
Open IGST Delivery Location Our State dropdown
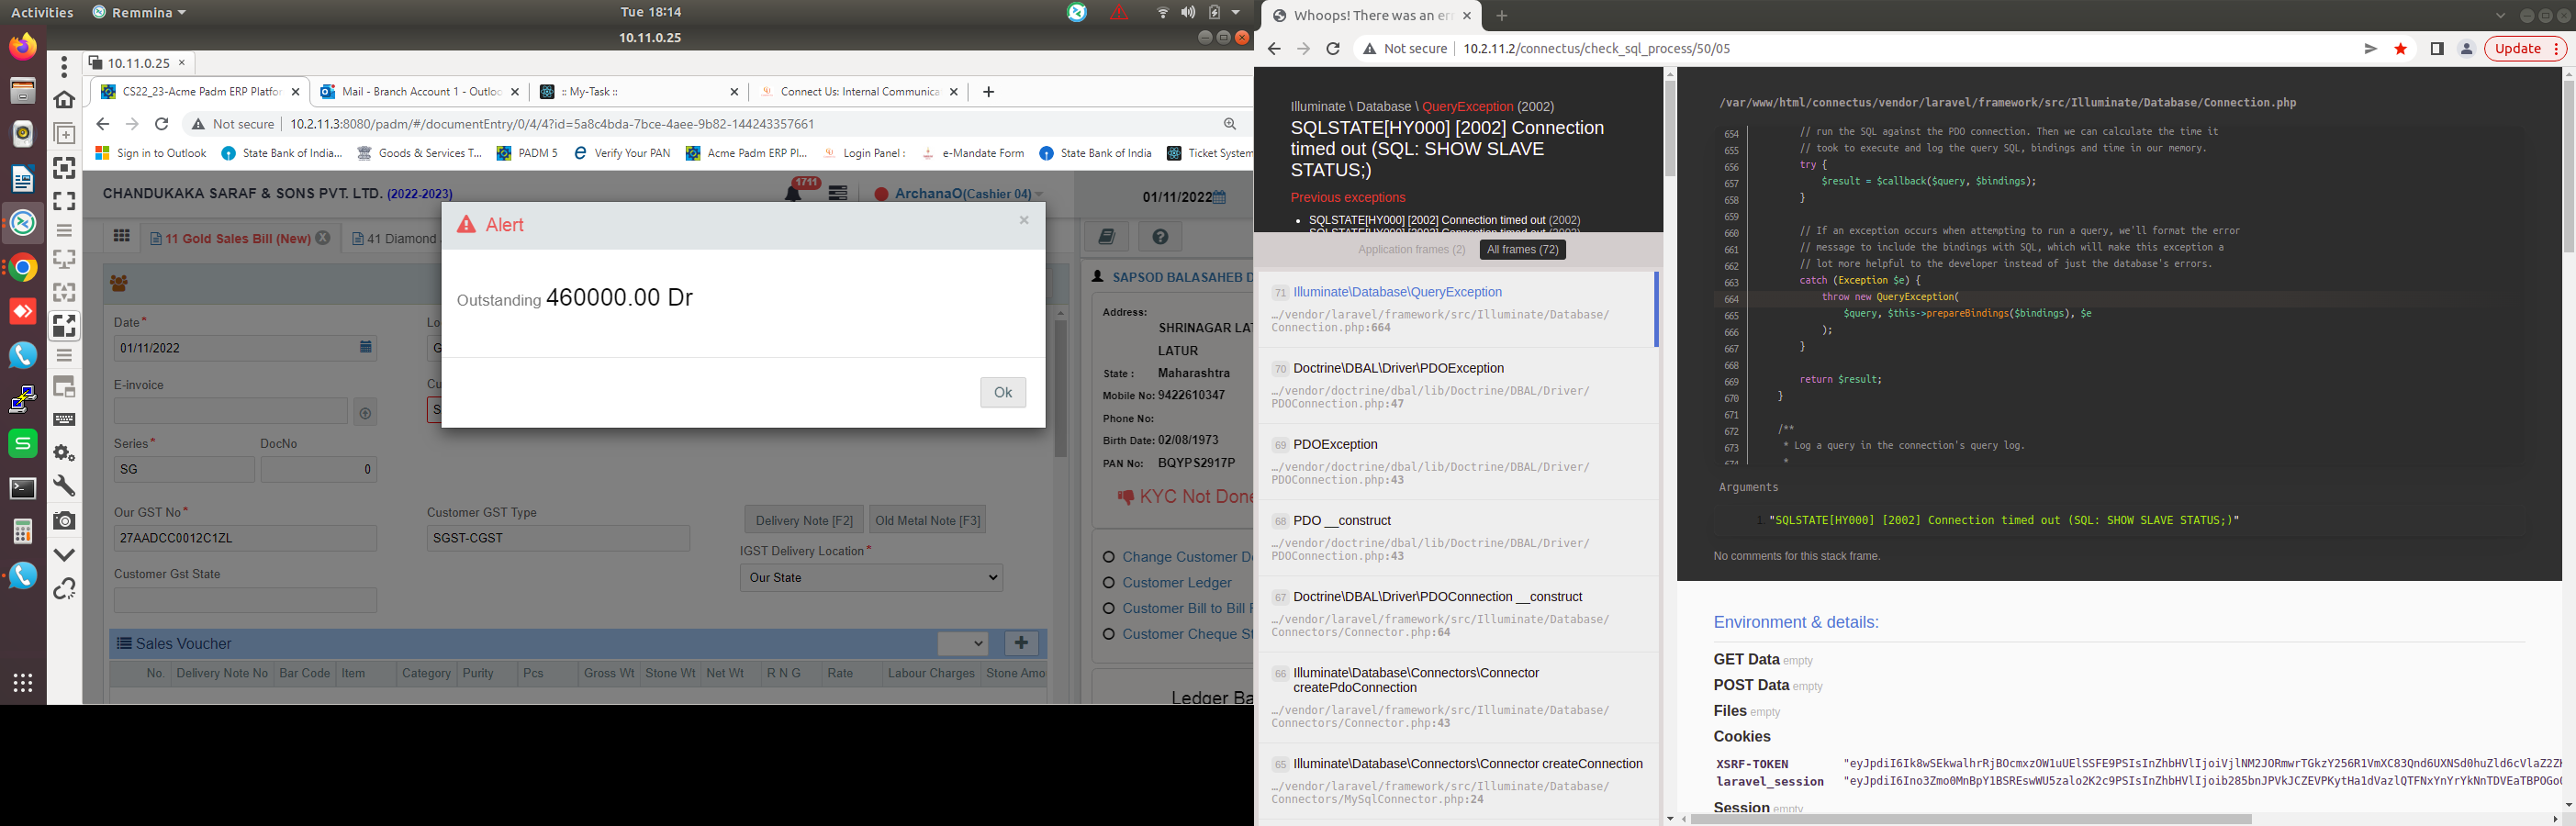[871, 577]
